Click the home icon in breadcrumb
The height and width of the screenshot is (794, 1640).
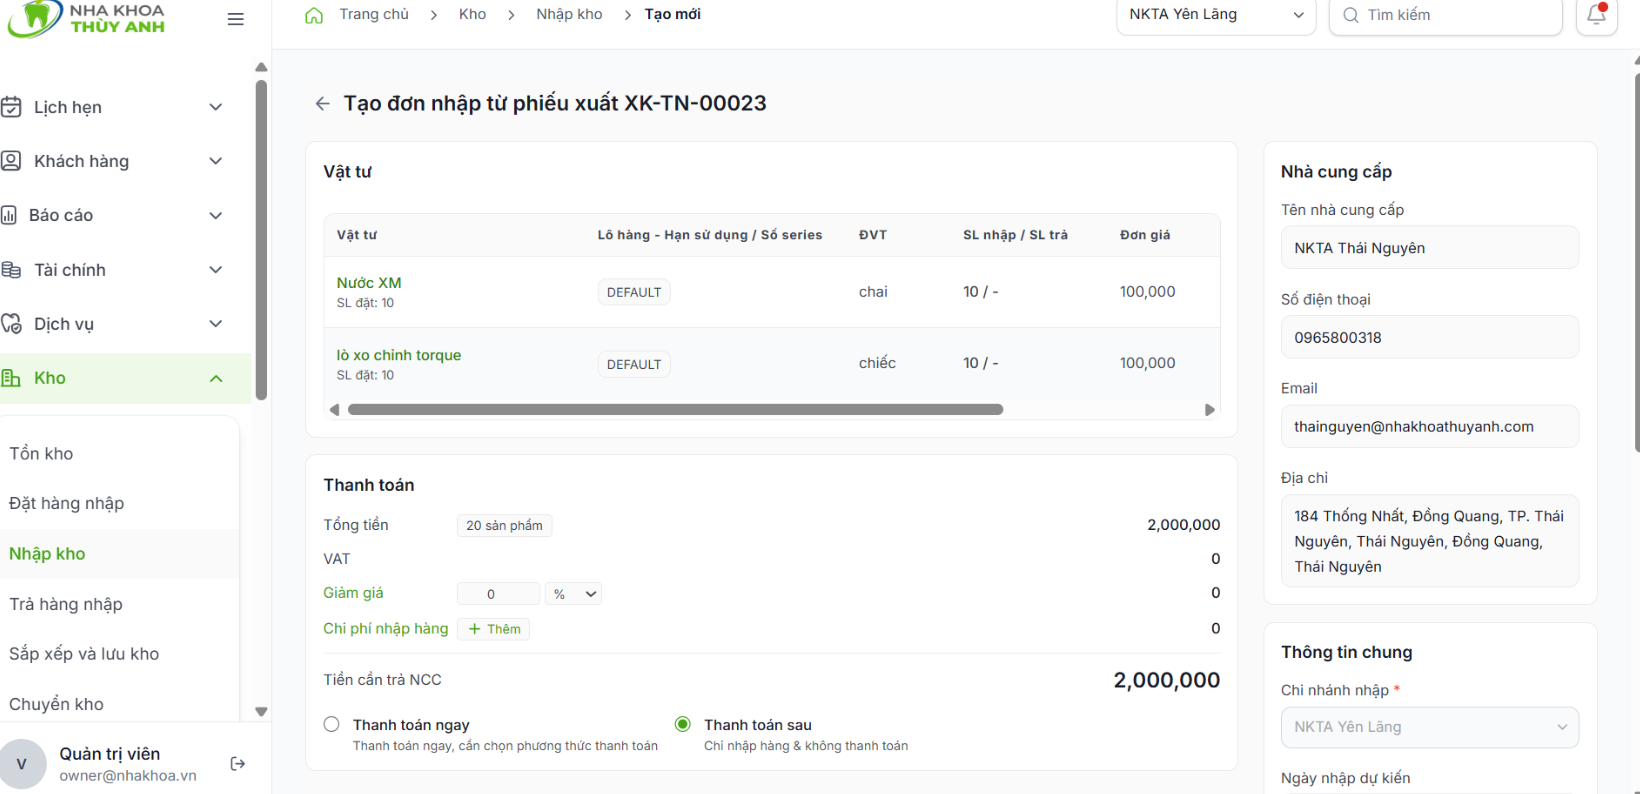(x=314, y=15)
